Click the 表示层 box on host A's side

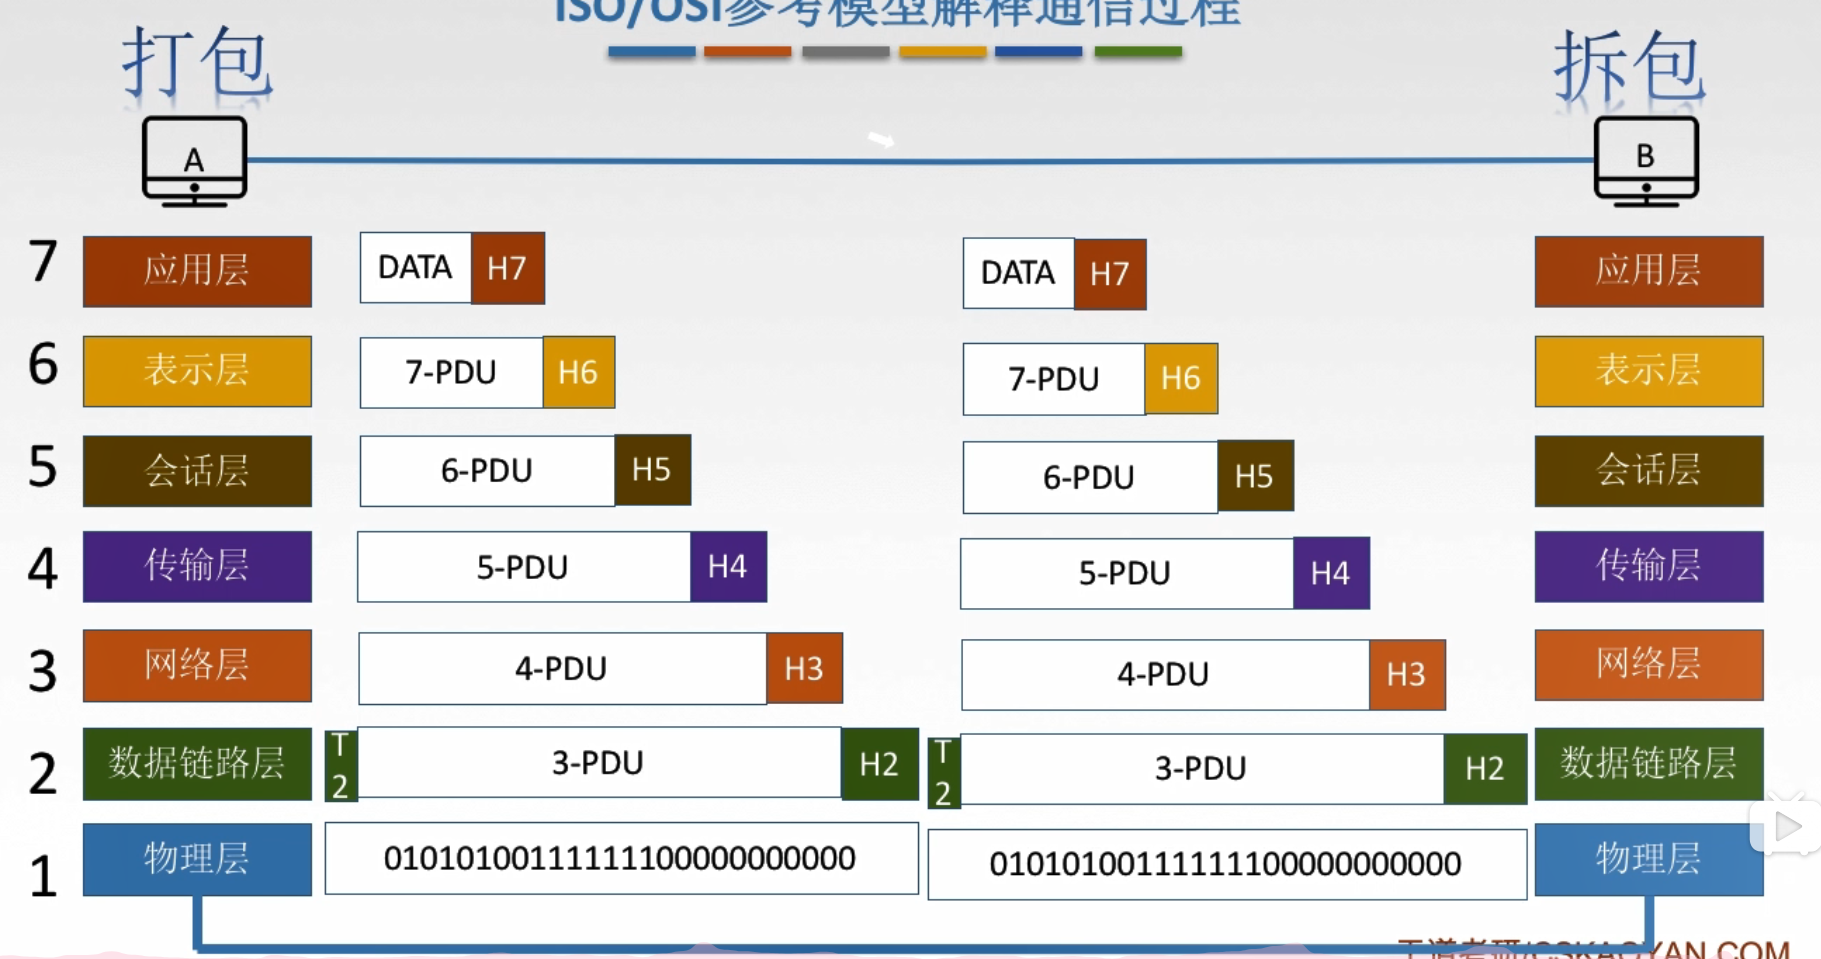tap(197, 371)
